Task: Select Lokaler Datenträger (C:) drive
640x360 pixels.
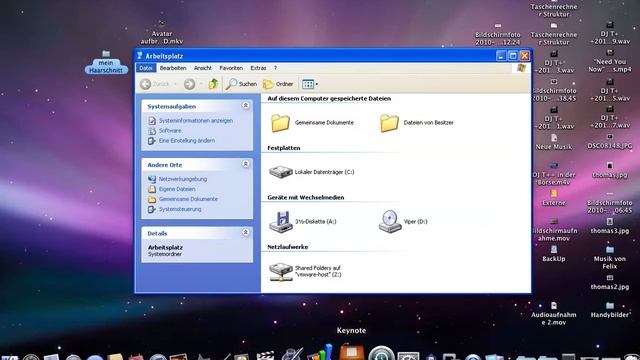Action: click(x=281, y=172)
